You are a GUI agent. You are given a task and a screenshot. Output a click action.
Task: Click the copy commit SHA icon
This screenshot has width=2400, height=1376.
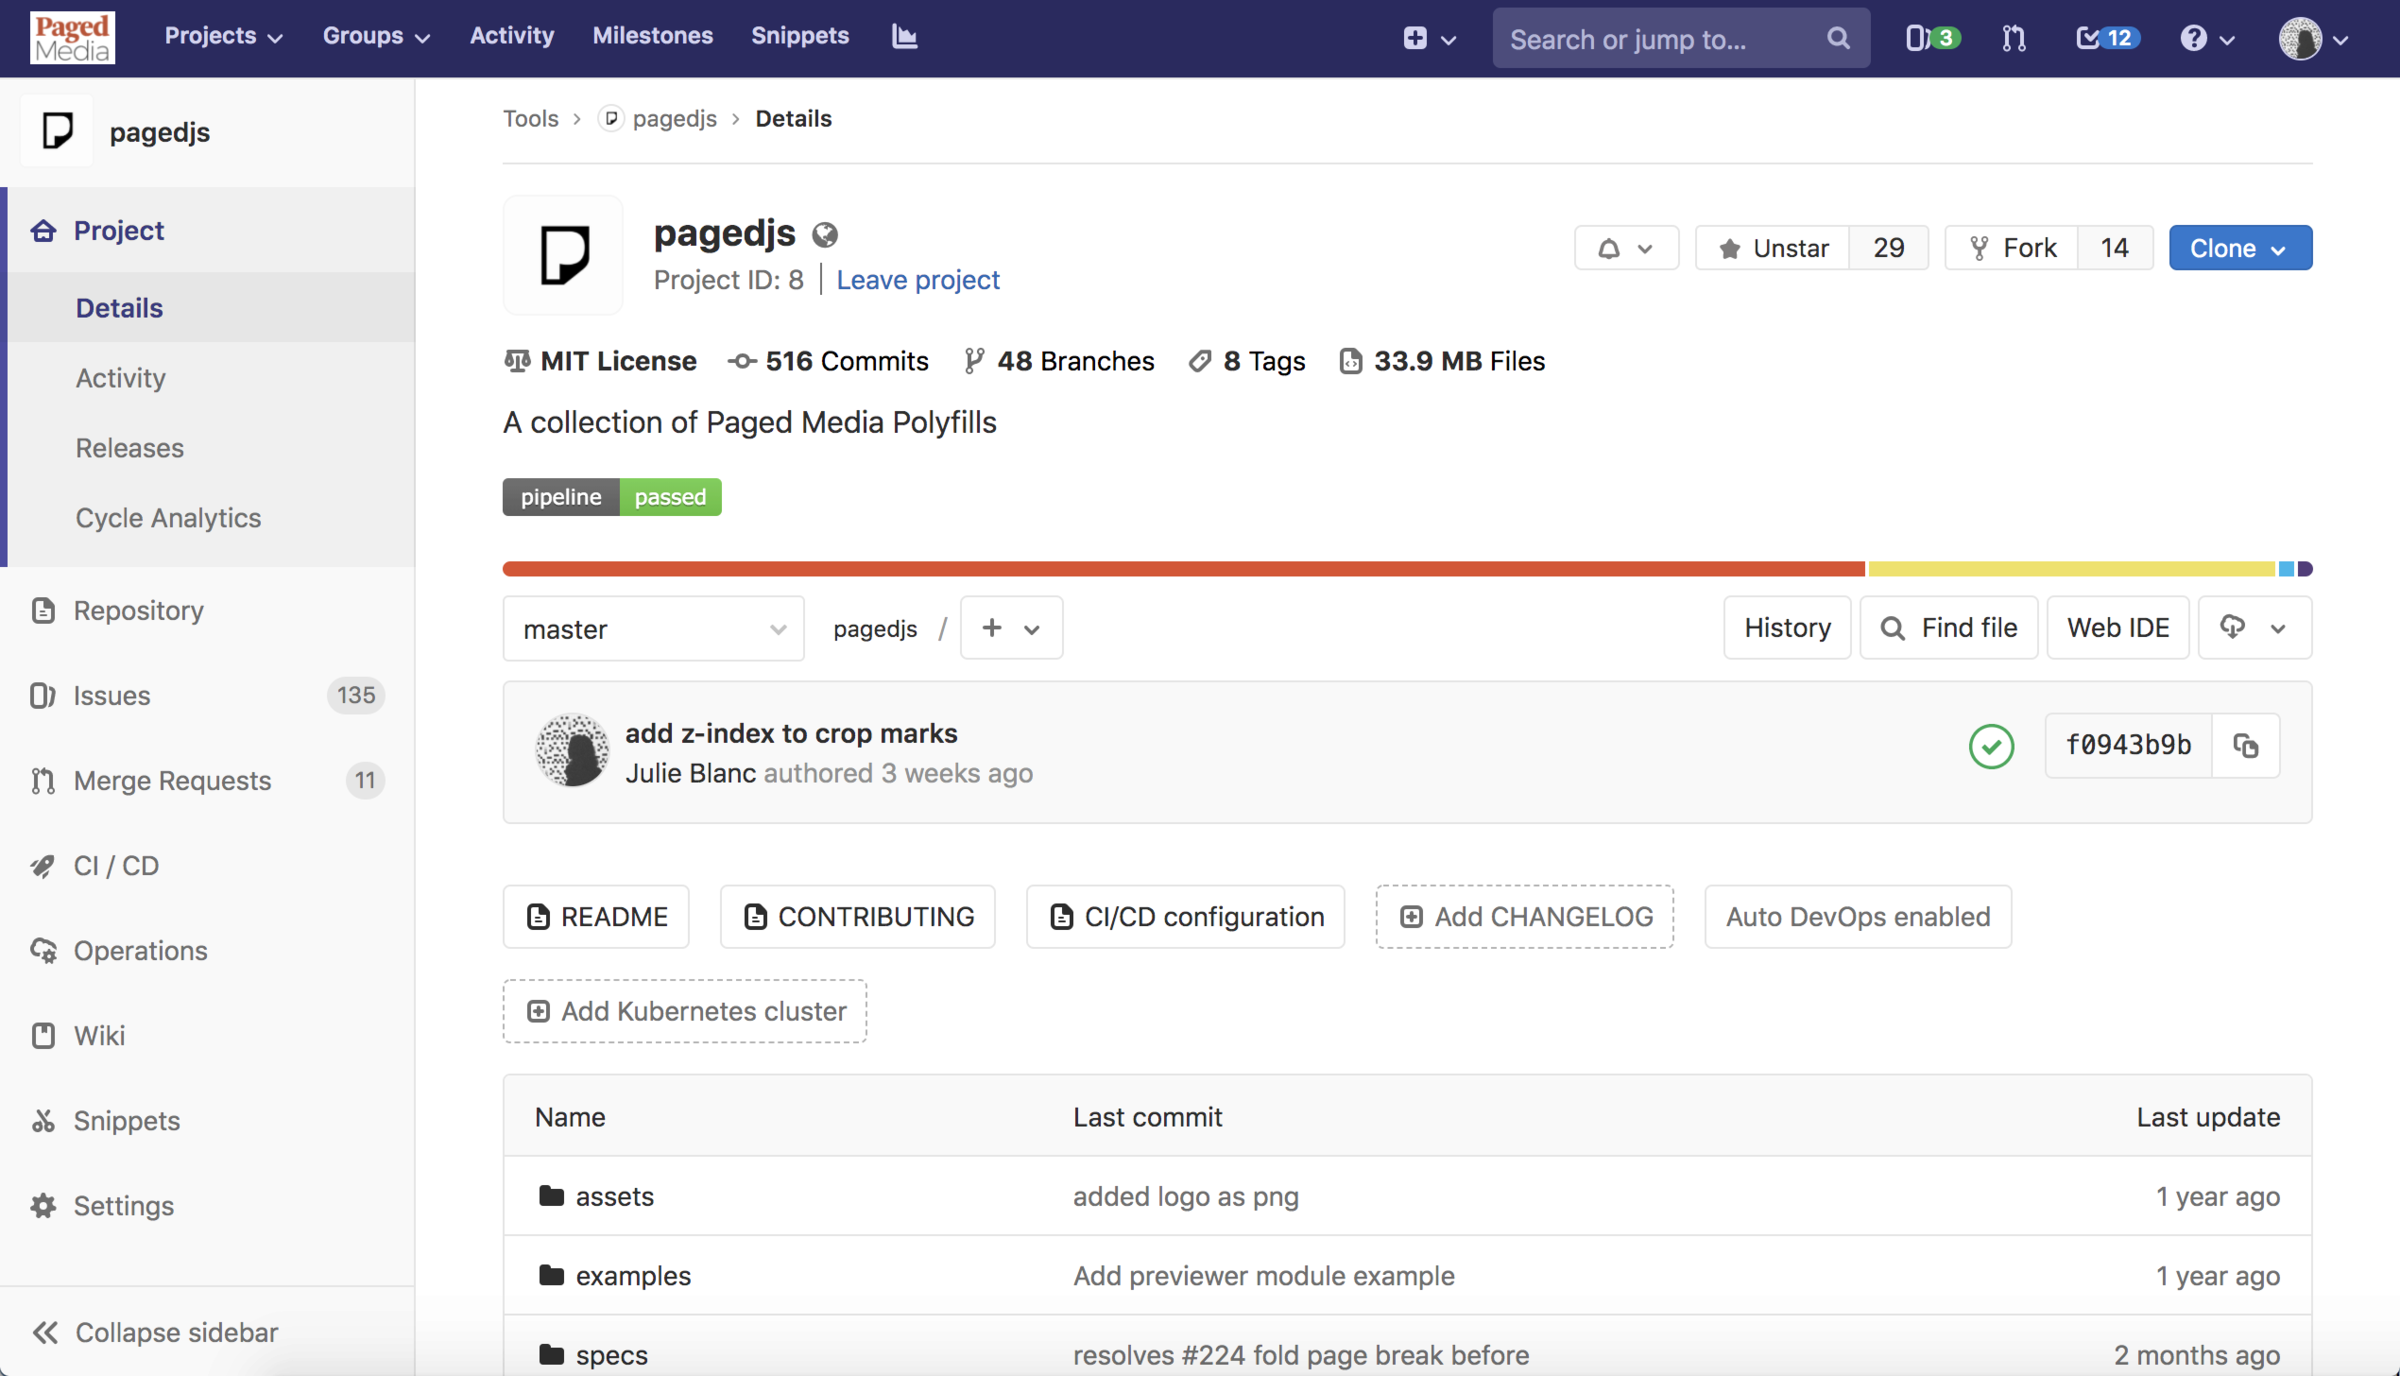tap(2246, 746)
